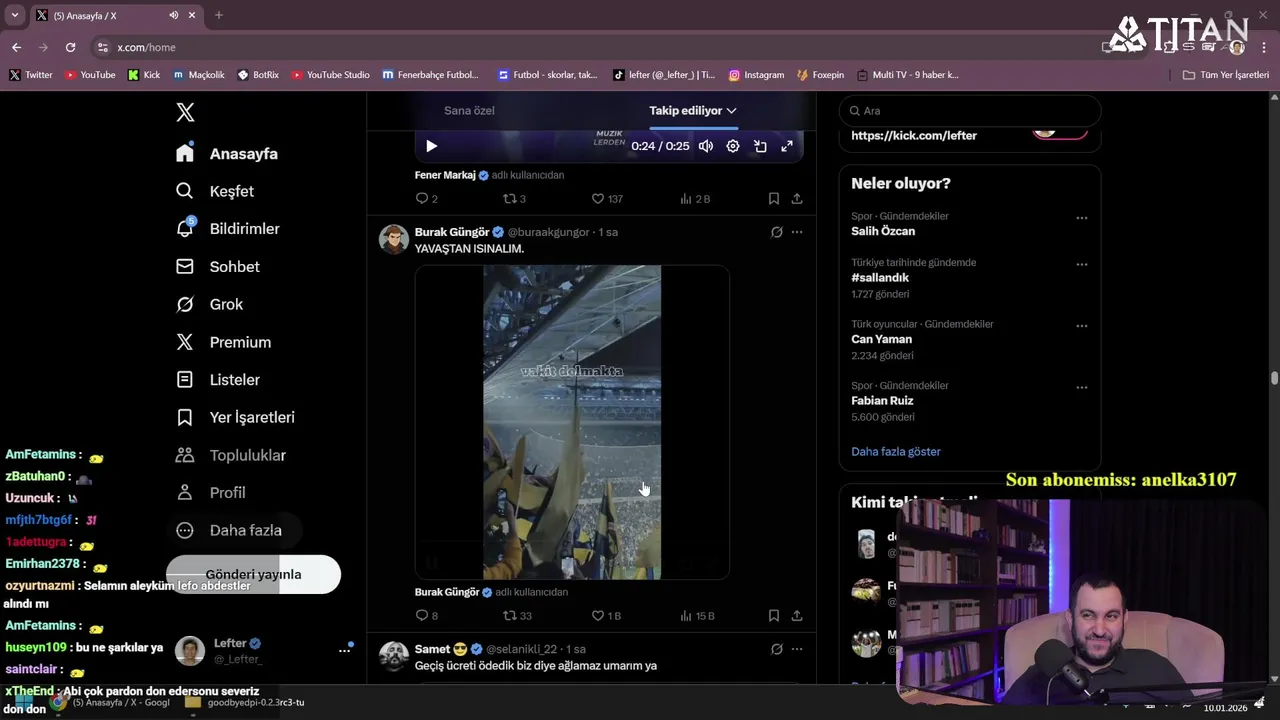View analytics of Burak Güngör post
Screen dimensions: 1280x720
pos(697,616)
